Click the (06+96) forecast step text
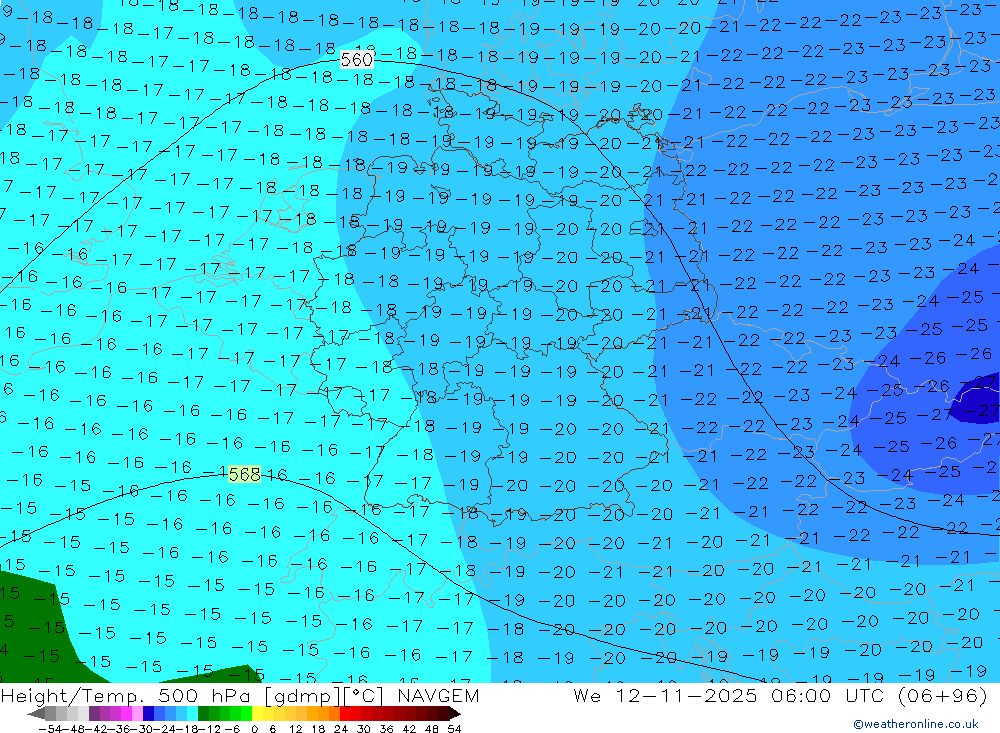This screenshot has width=1000, height=733. [941, 695]
